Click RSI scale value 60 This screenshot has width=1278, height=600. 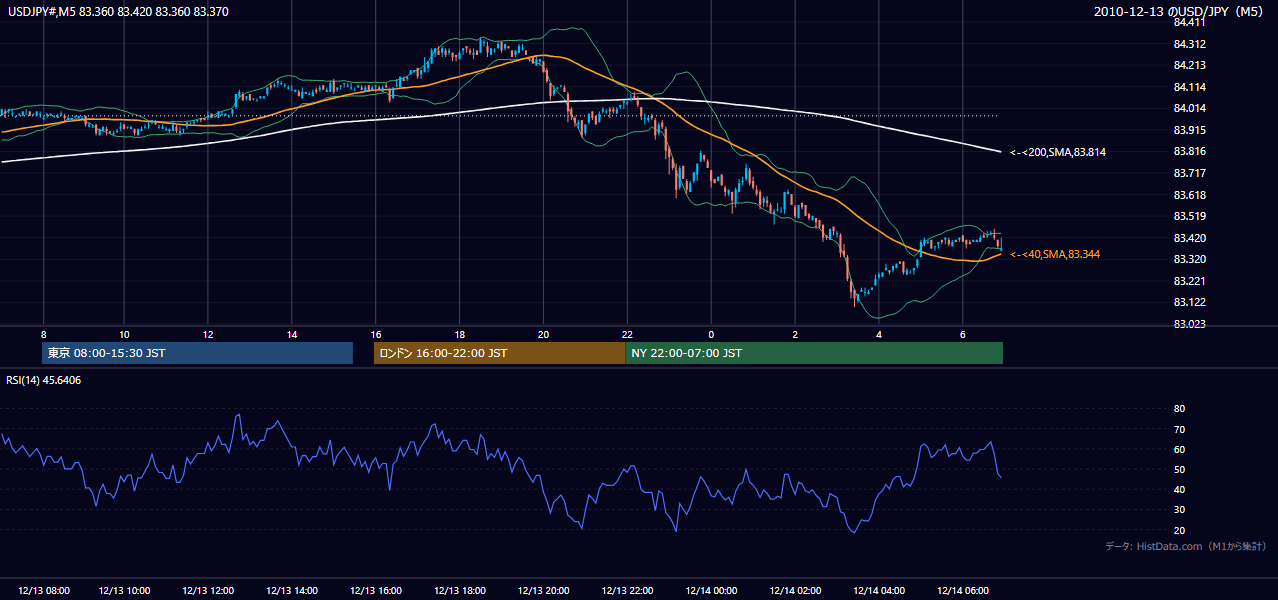point(1179,449)
